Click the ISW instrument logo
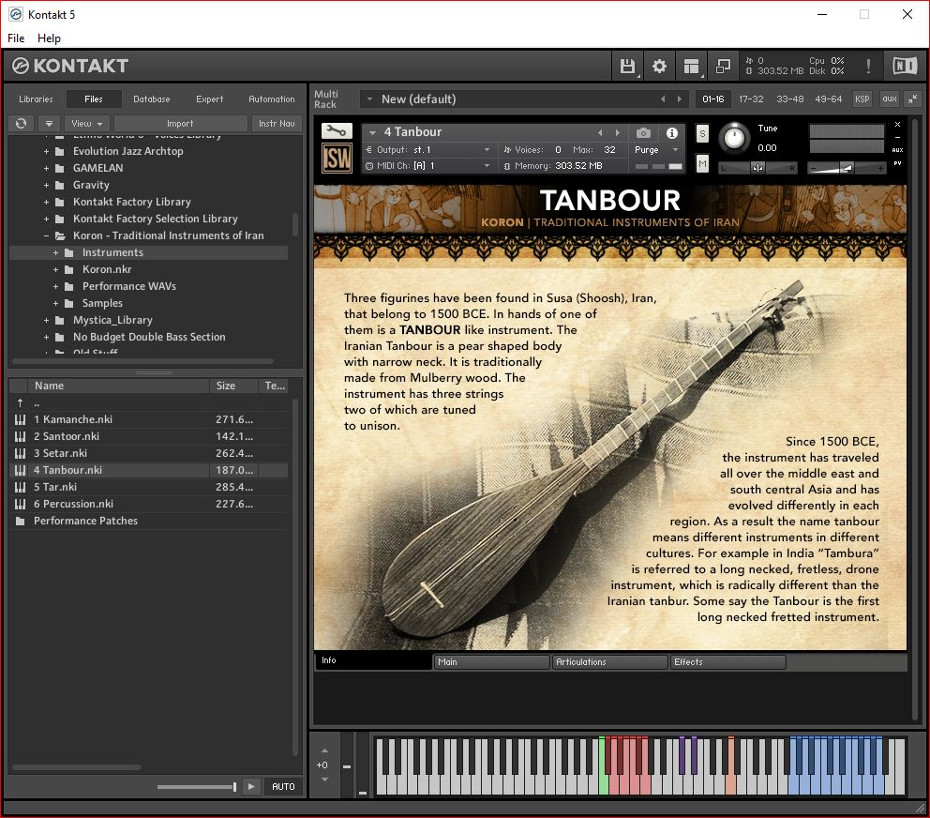The image size is (930, 818). (x=336, y=159)
